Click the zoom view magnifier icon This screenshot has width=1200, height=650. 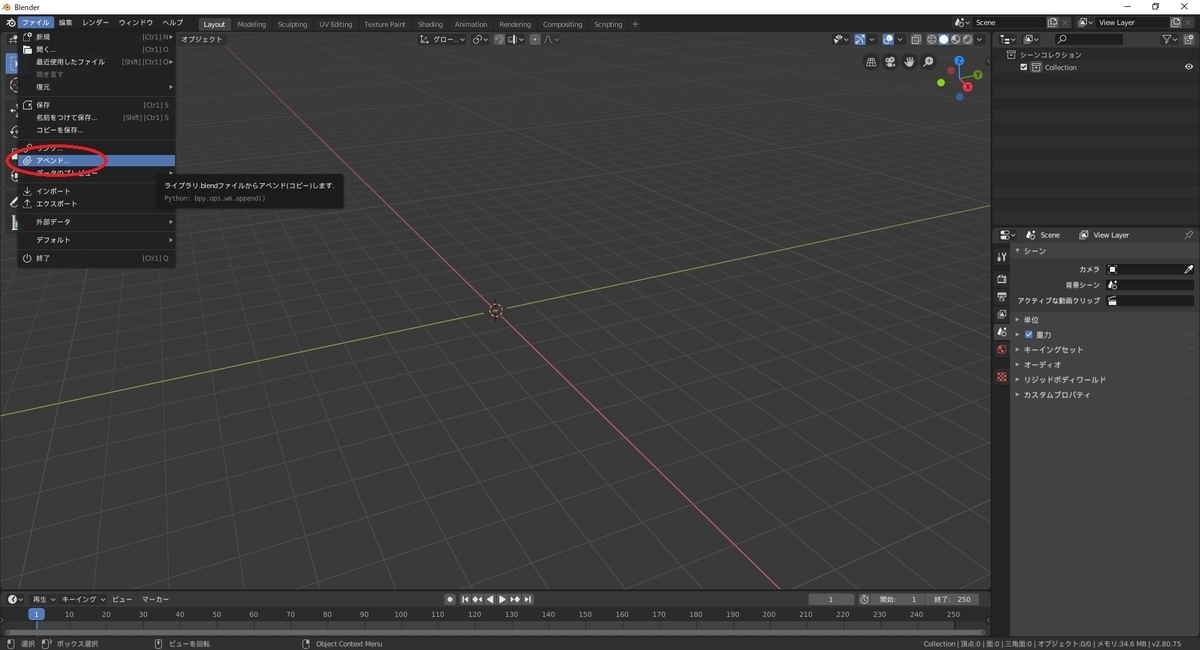[x=929, y=62]
